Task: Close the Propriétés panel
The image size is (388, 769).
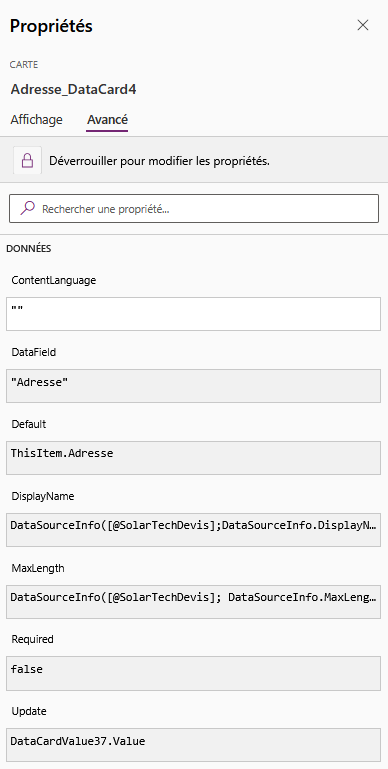Action: [x=362, y=26]
